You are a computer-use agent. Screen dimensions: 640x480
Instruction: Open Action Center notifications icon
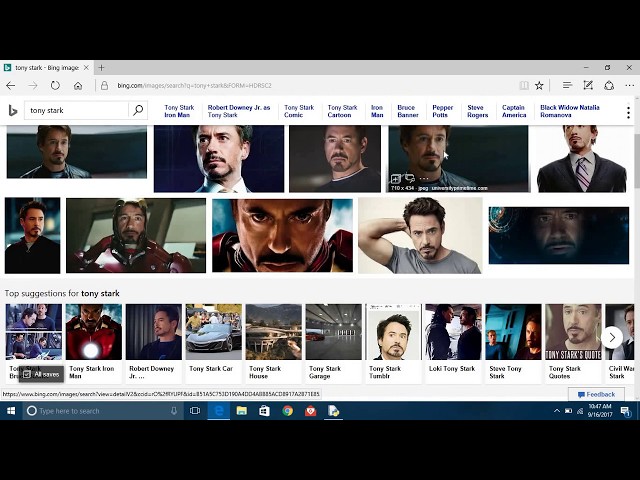click(x=625, y=411)
